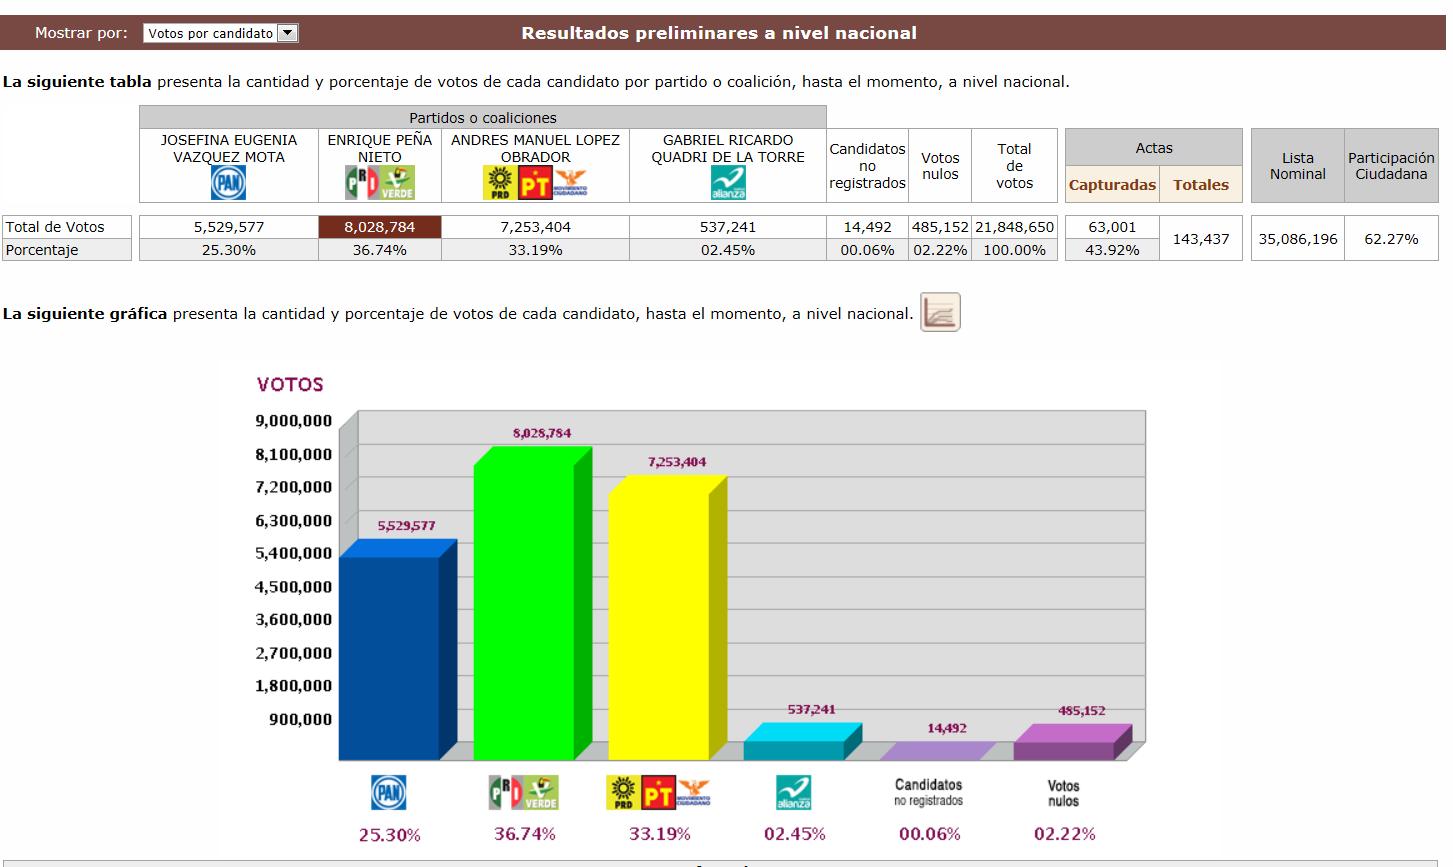Click the dropdown arrow next to Votos por candidato

coord(288,33)
